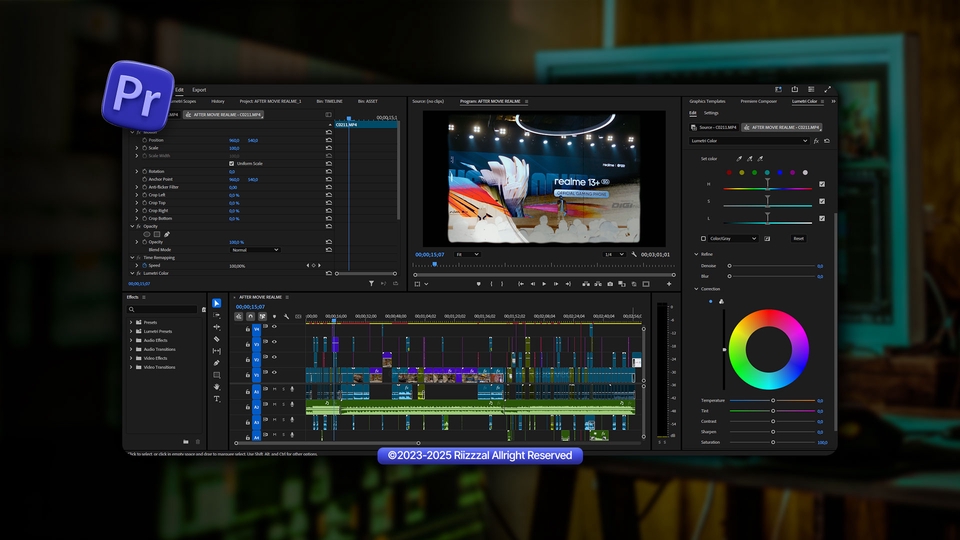Screen dimensions: 960x540
Task: Click the first Set color eyedropper
Action: (739, 159)
